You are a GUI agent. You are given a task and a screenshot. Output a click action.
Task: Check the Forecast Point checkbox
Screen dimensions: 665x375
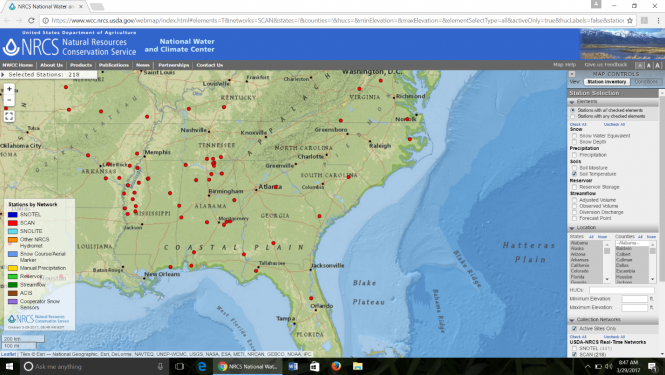tap(575, 218)
